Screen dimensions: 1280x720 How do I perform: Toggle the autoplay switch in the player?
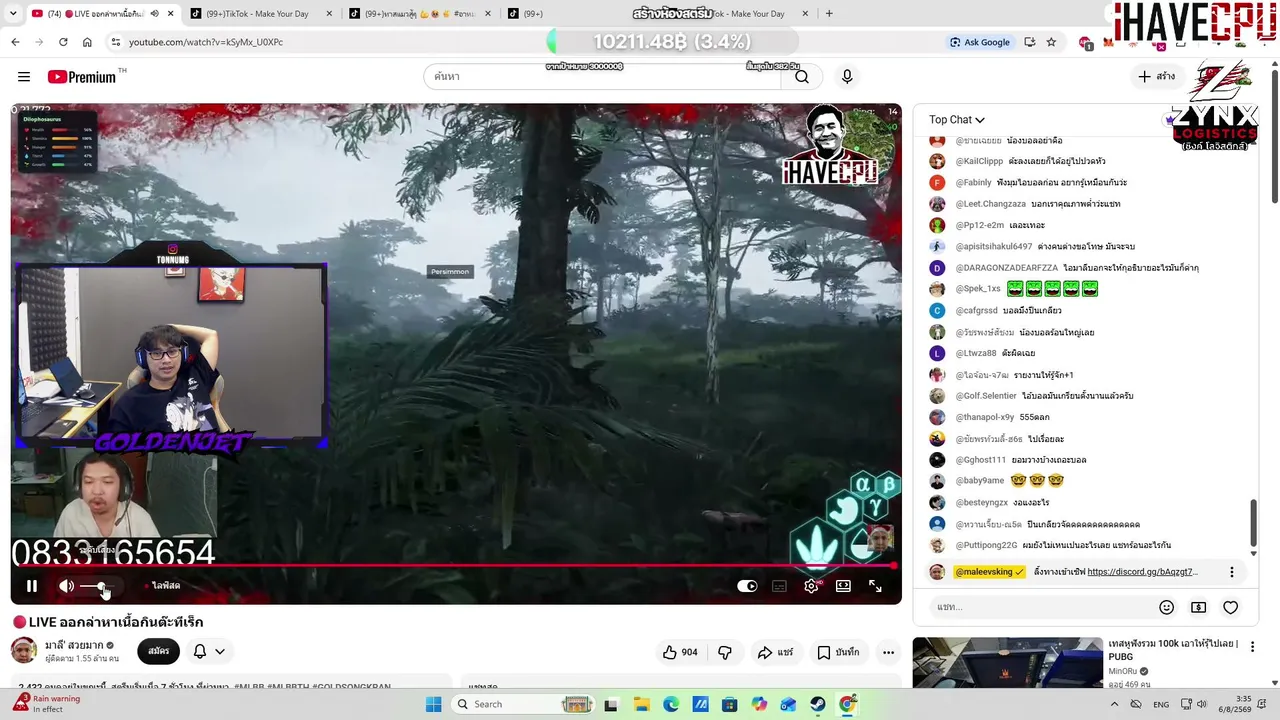coord(747,586)
